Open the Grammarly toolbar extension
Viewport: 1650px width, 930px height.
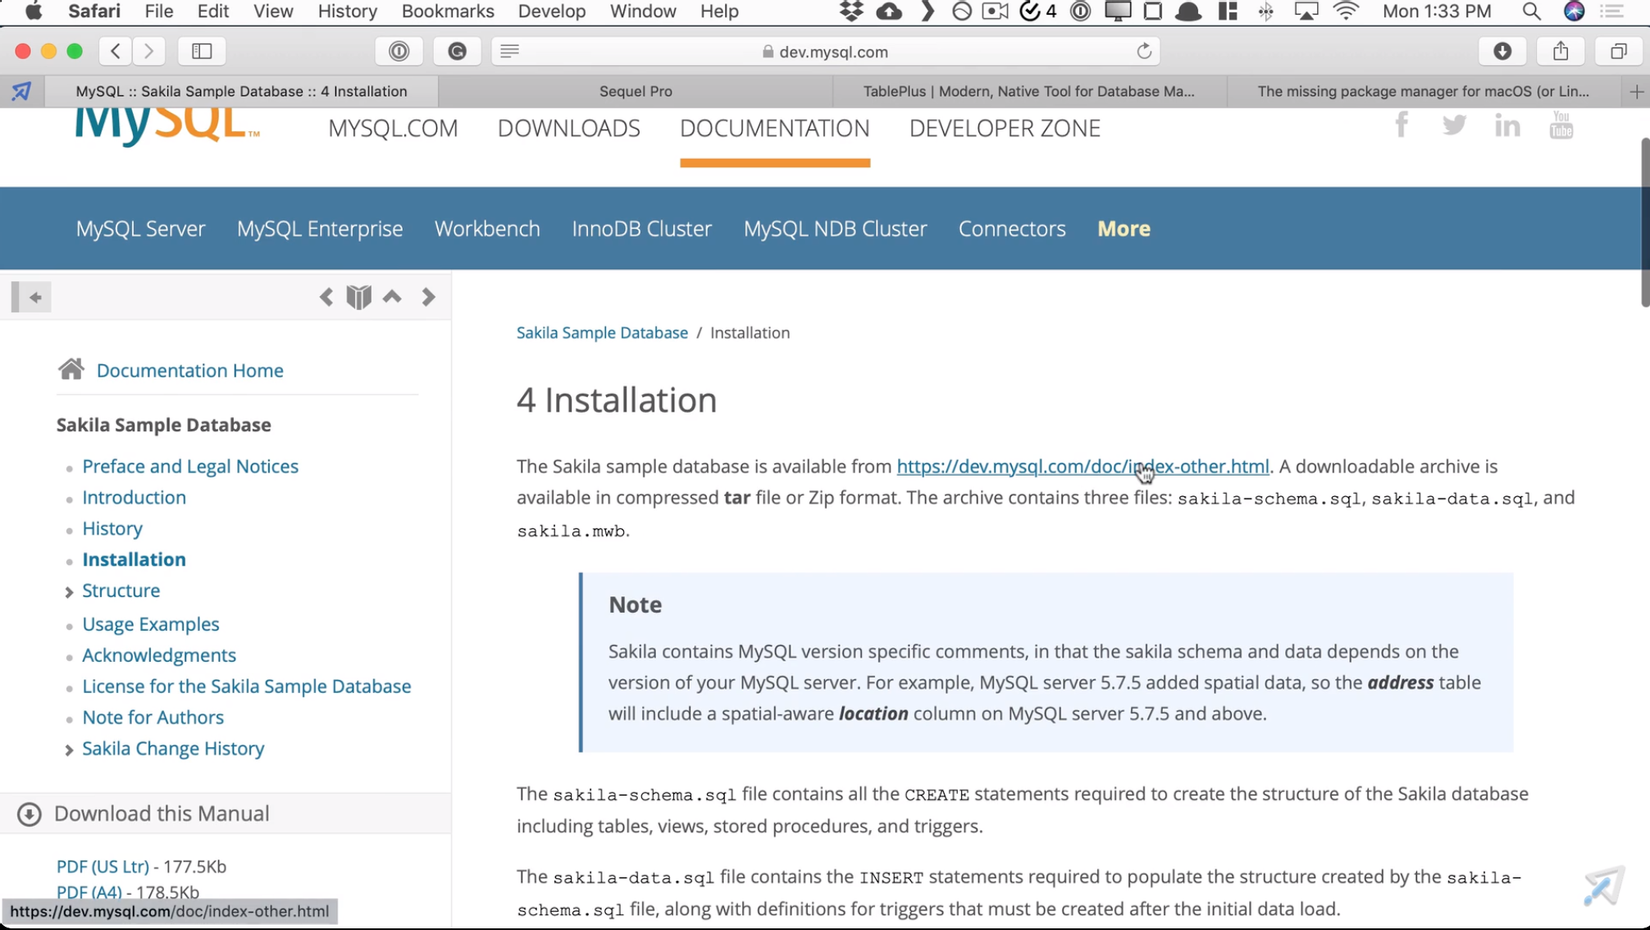[x=457, y=51]
